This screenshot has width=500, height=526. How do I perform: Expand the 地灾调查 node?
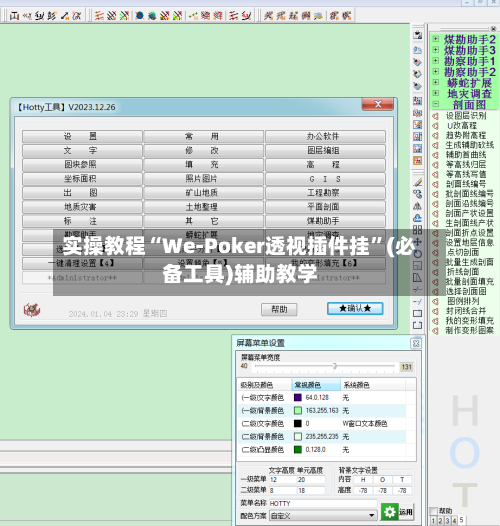point(436,93)
